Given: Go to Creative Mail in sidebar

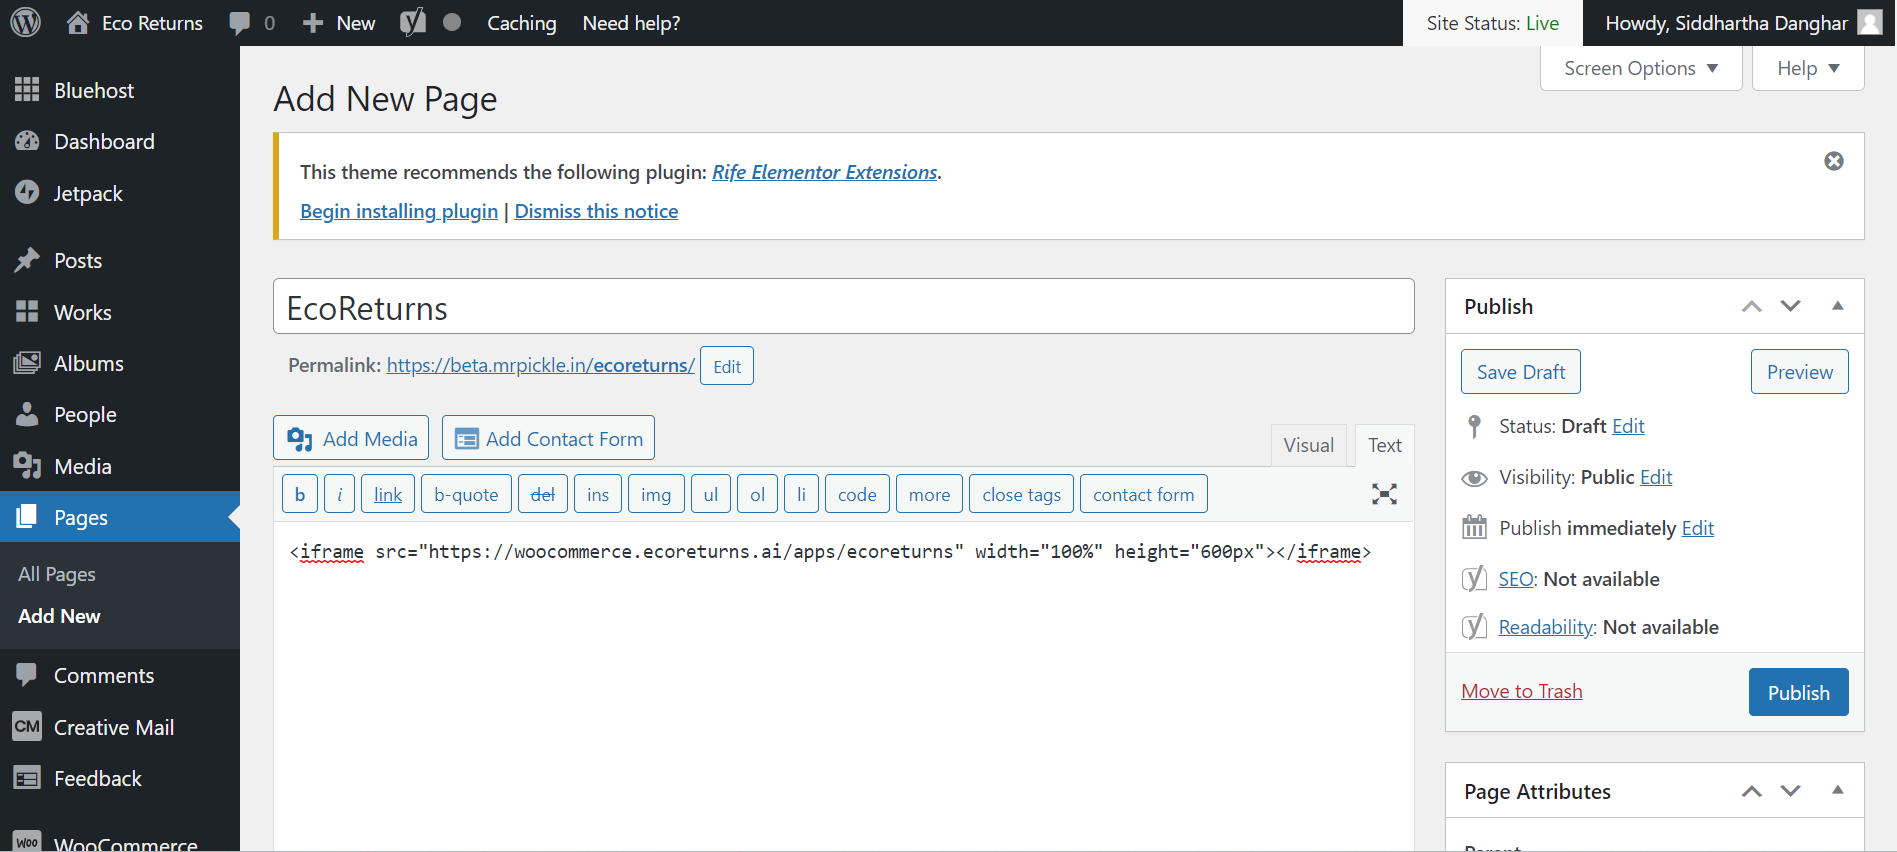Looking at the screenshot, I should (x=113, y=728).
